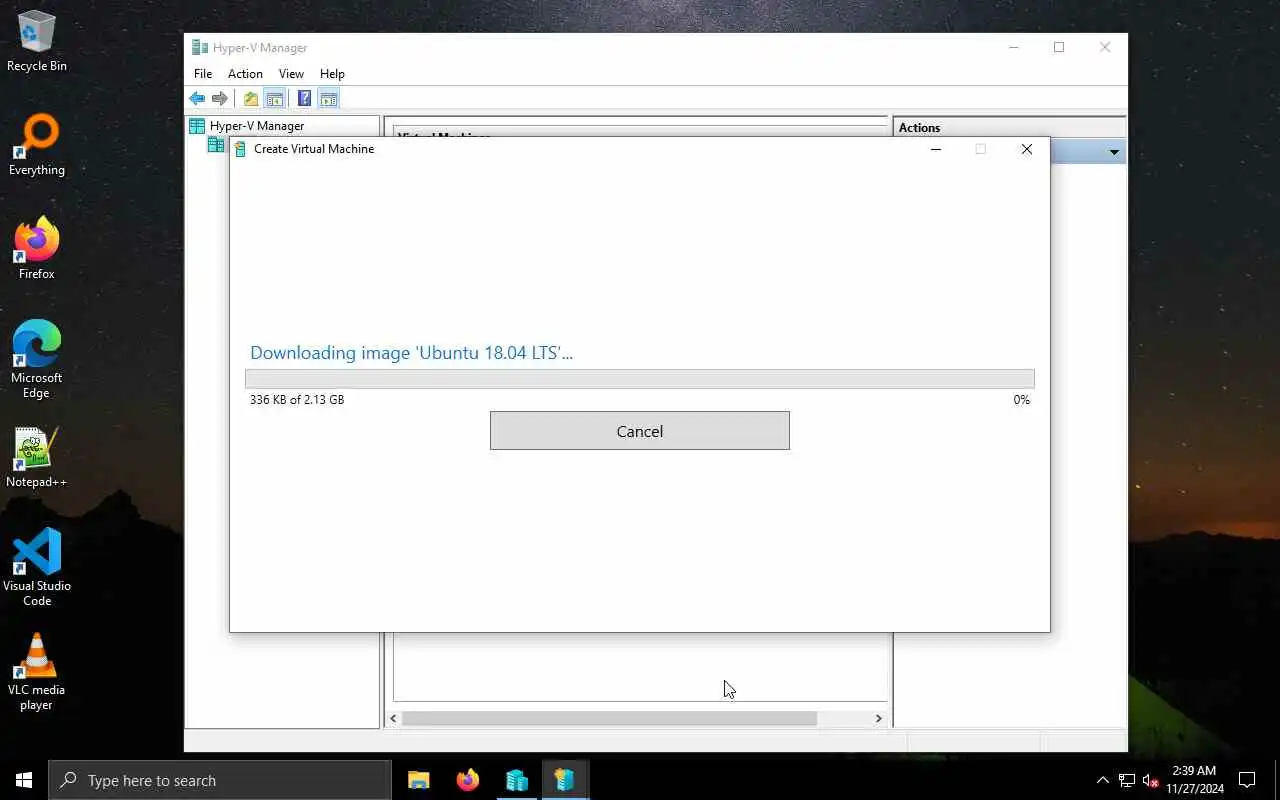Viewport: 1280px width, 800px height.
Task: Select the Notepad++ desktop shortcut
Action: [37, 458]
